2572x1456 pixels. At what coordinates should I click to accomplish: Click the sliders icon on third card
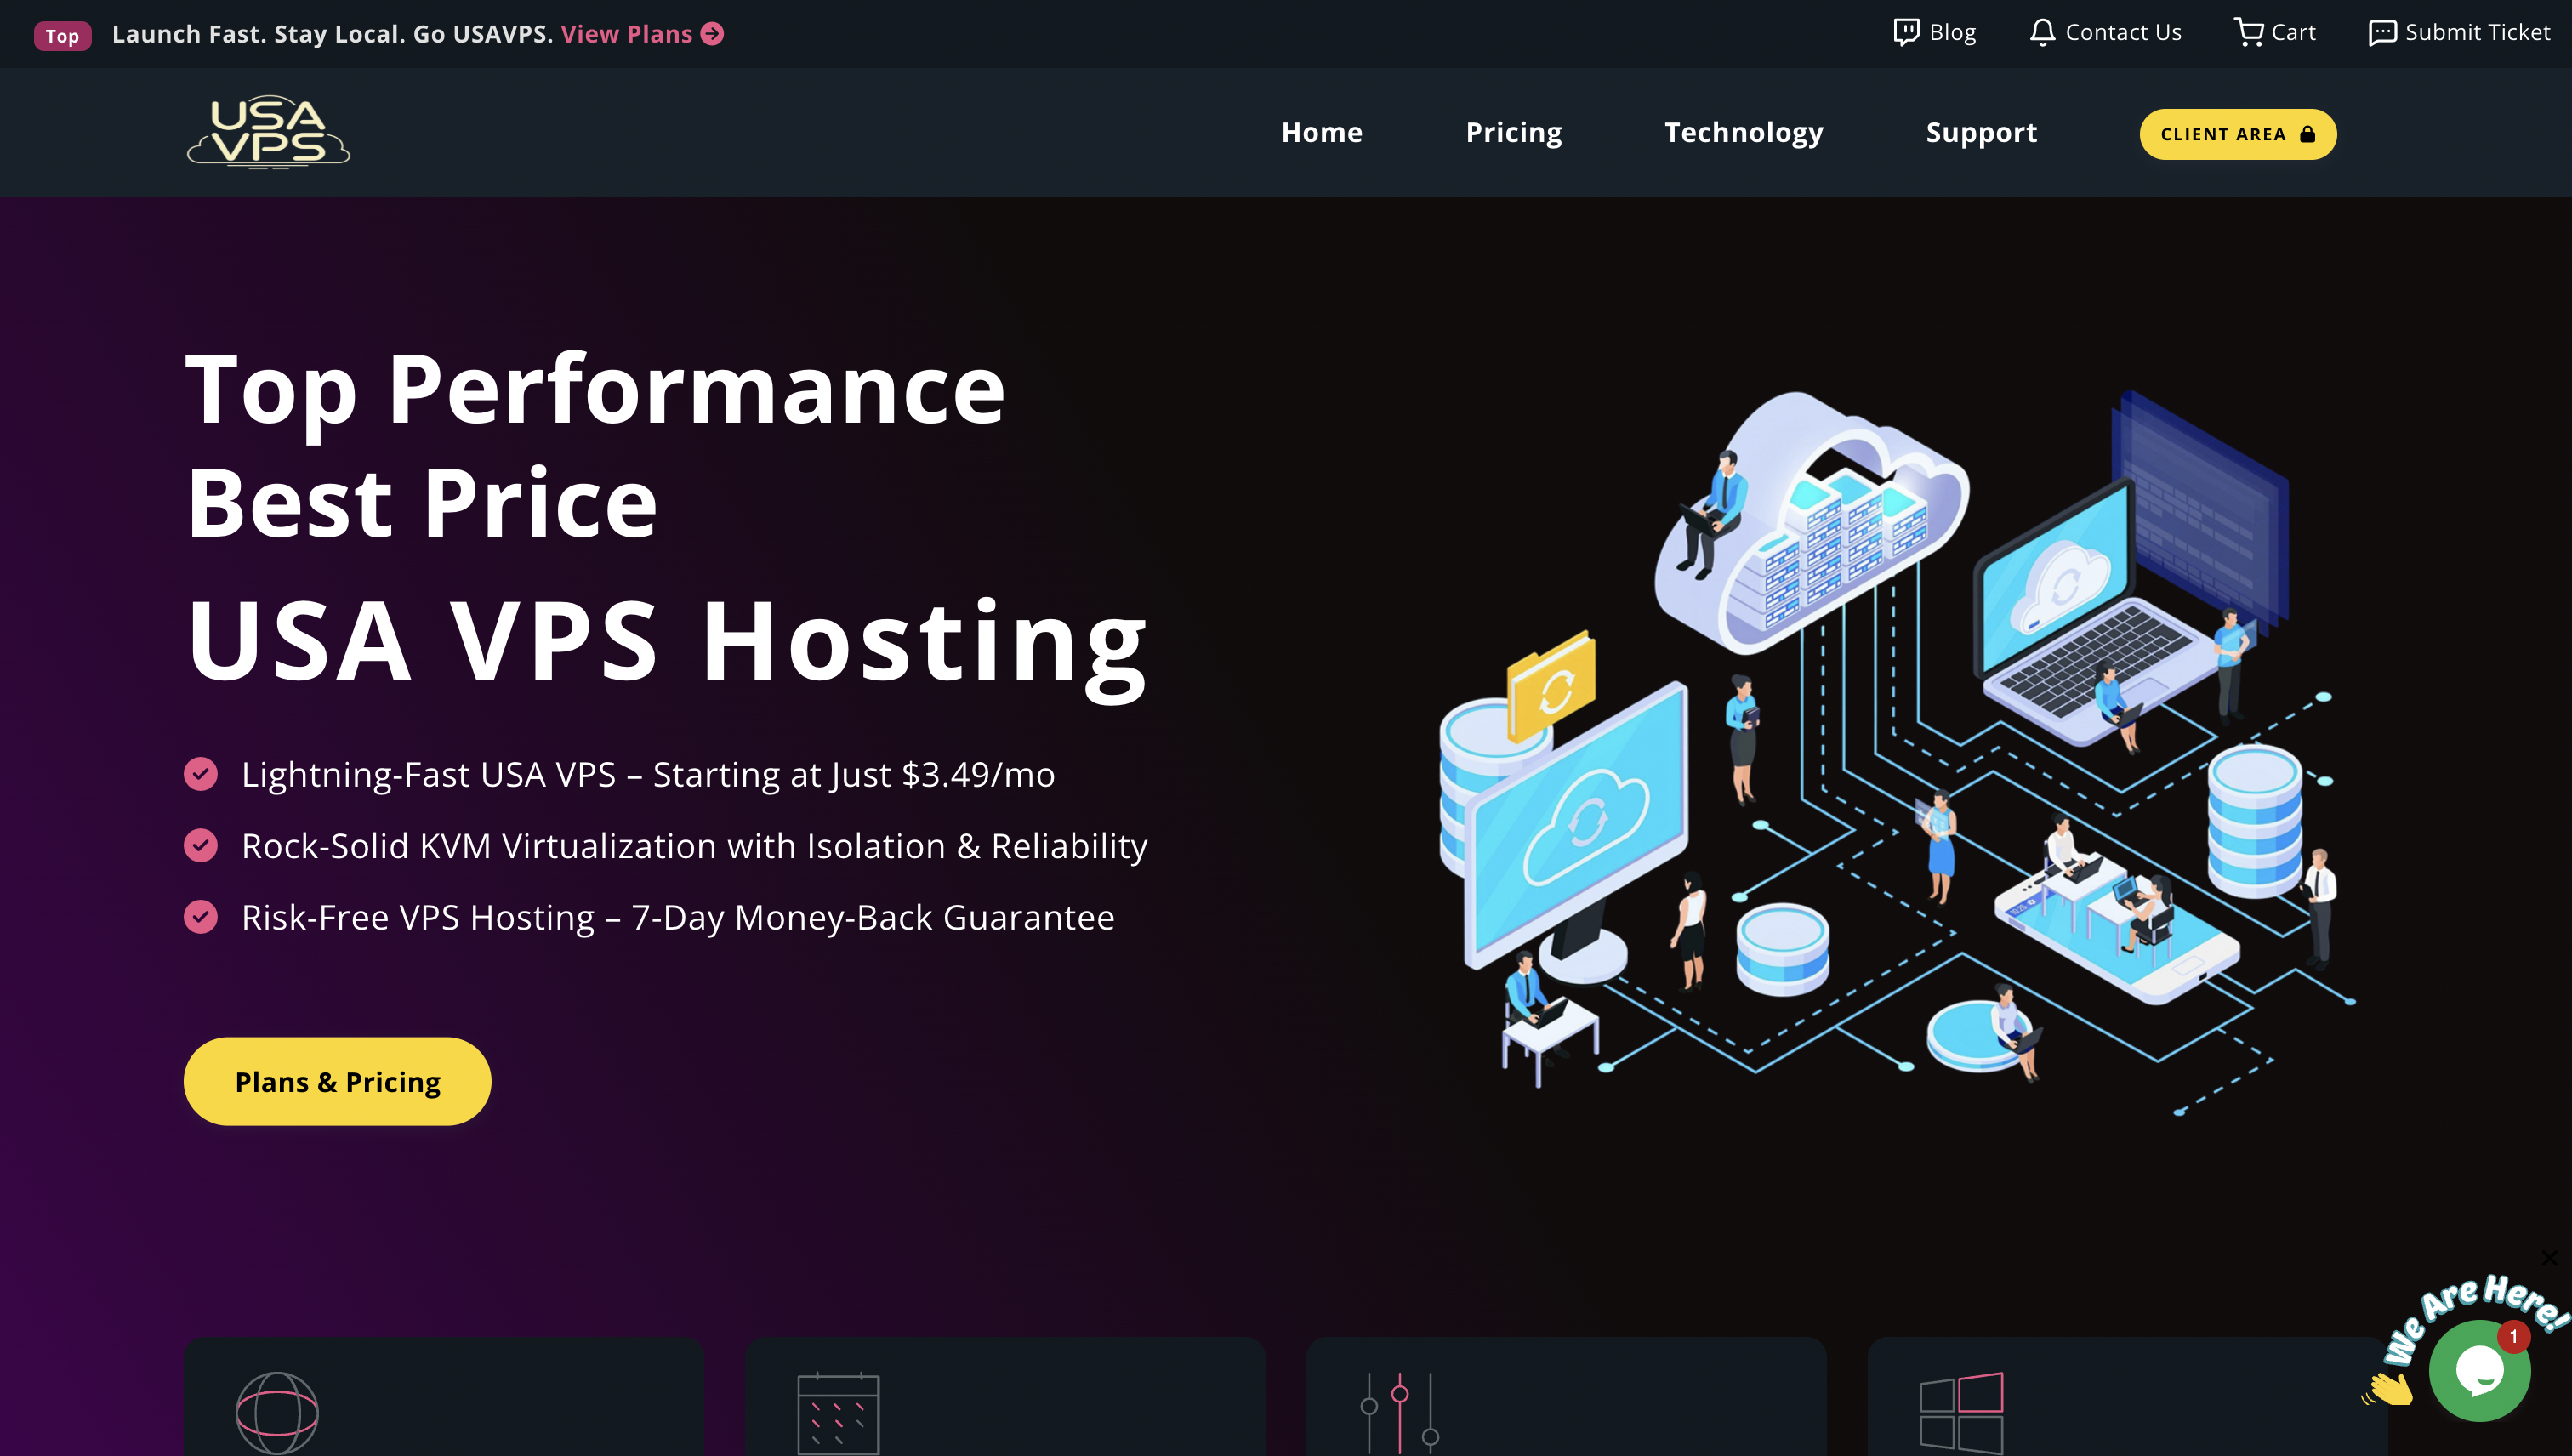1399,1412
